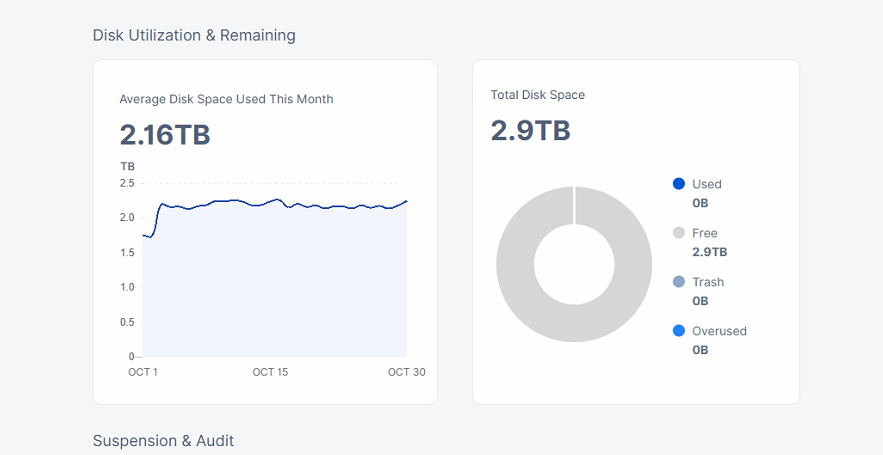Screen dimensions: 883x455
Task: Toggle the Used legend label
Action: point(706,184)
